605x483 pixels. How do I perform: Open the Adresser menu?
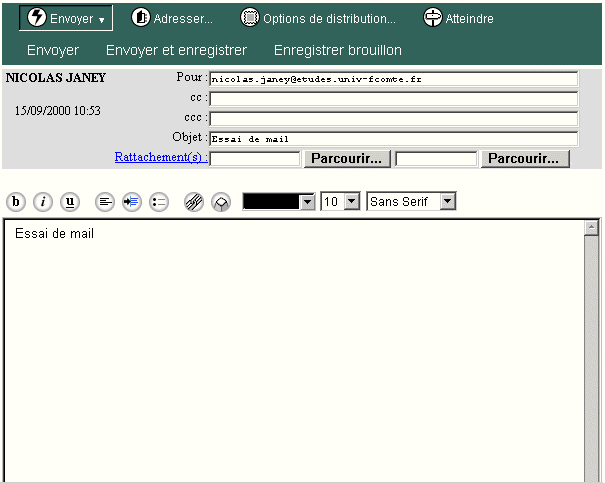tap(172, 18)
